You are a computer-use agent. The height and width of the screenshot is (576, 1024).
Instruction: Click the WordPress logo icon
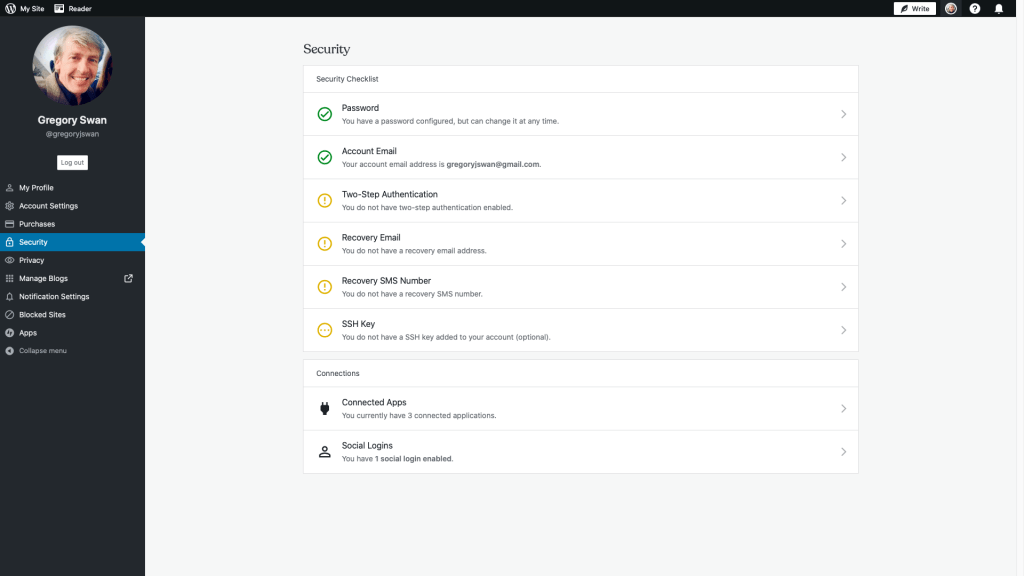coord(10,8)
